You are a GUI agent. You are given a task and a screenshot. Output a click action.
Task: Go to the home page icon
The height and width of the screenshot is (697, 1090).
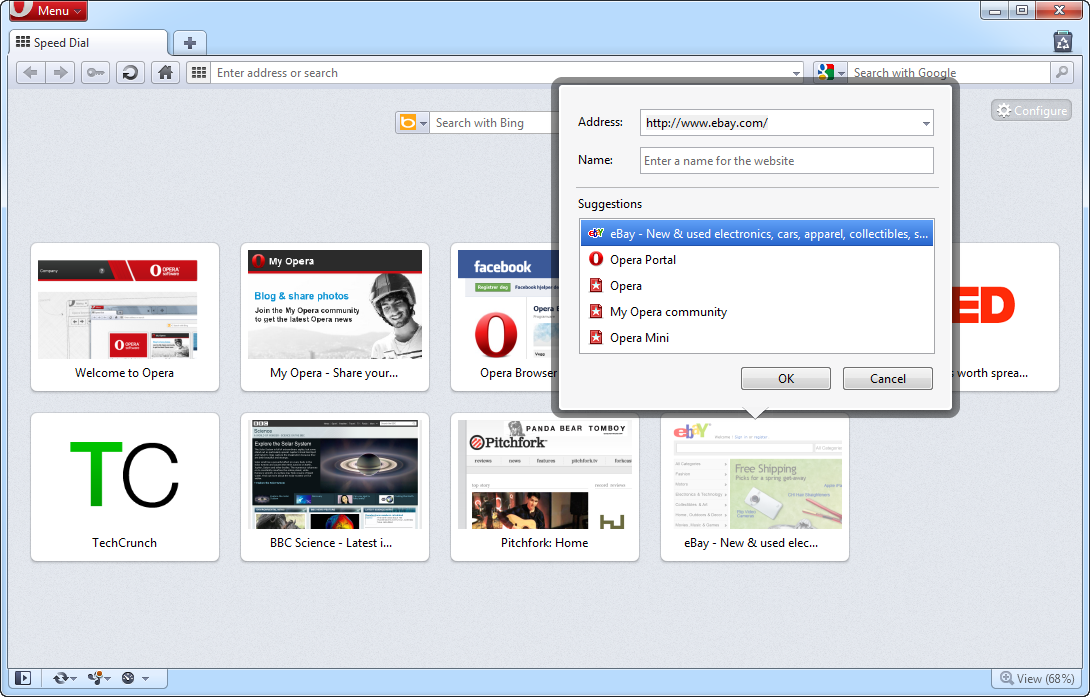165,72
